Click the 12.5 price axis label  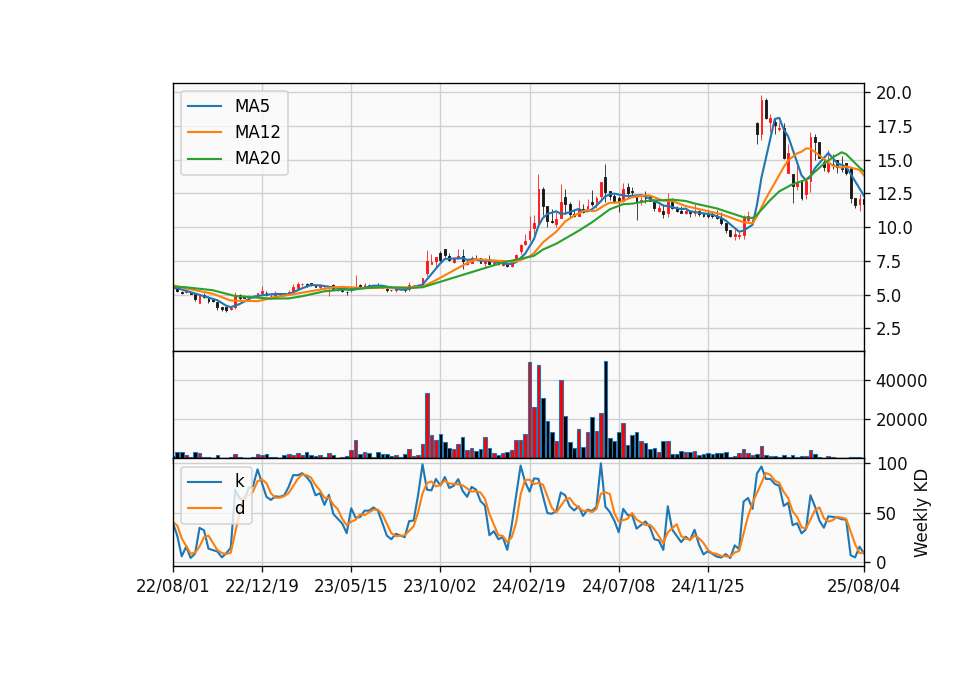[x=894, y=194]
